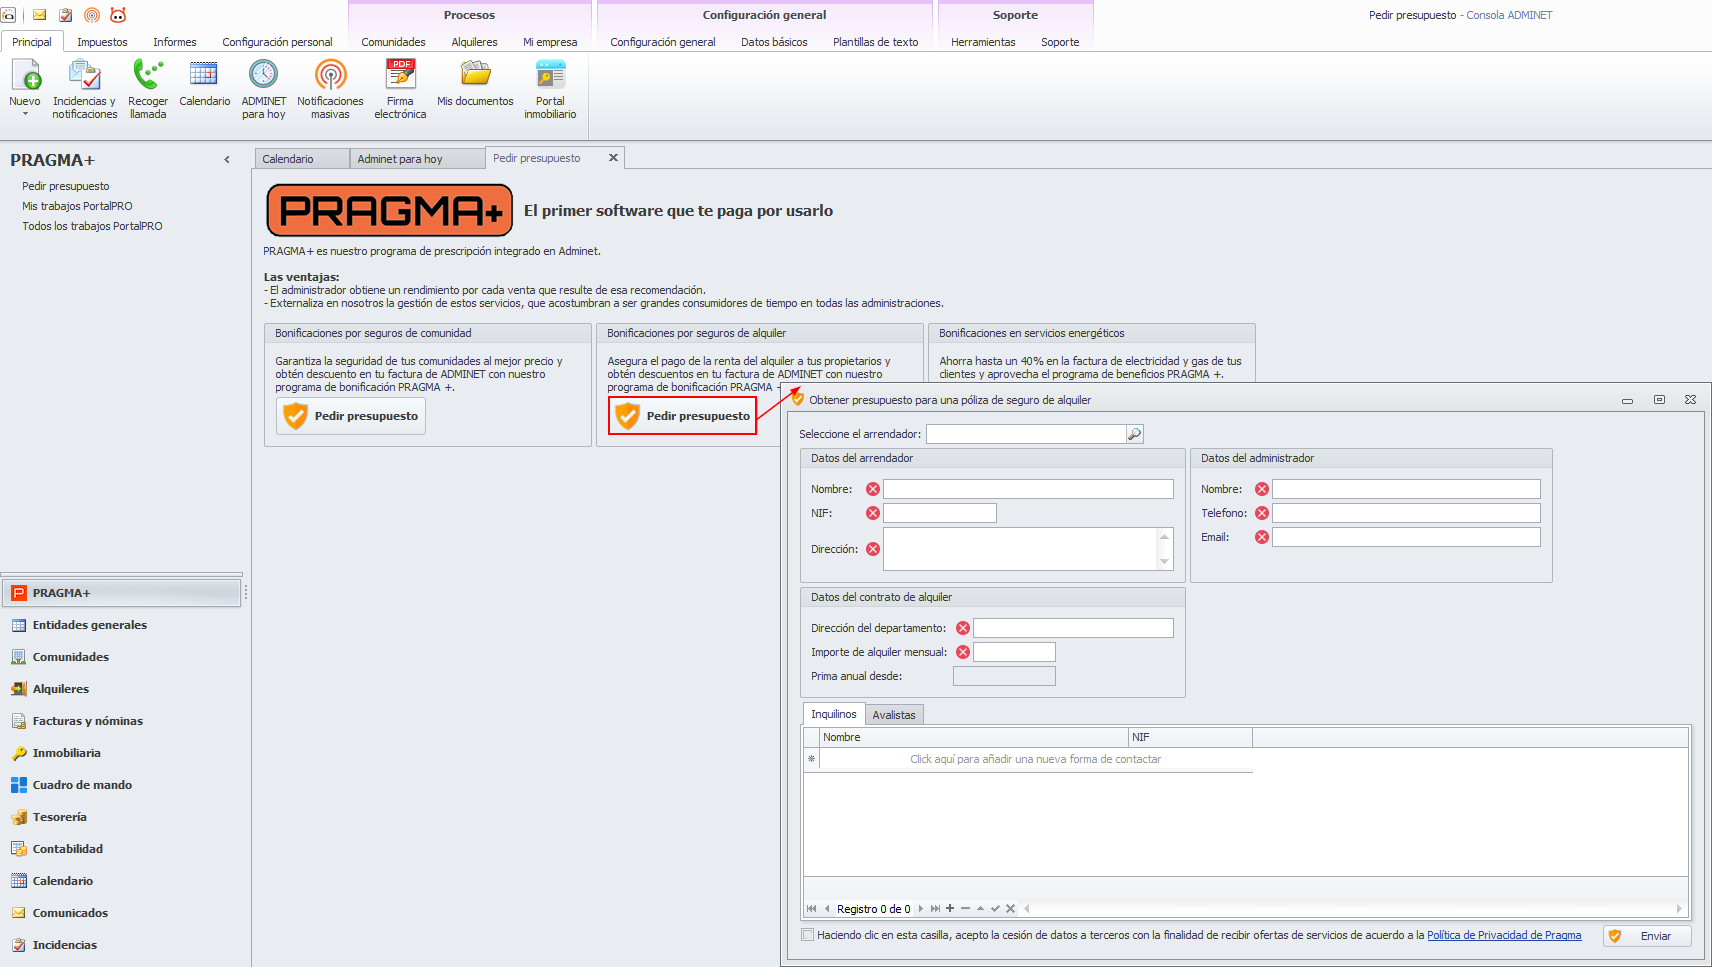Click Pedir presupuesto for seguros de comunidad
This screenshot has width=1712, height=967.
coord(351,416)
